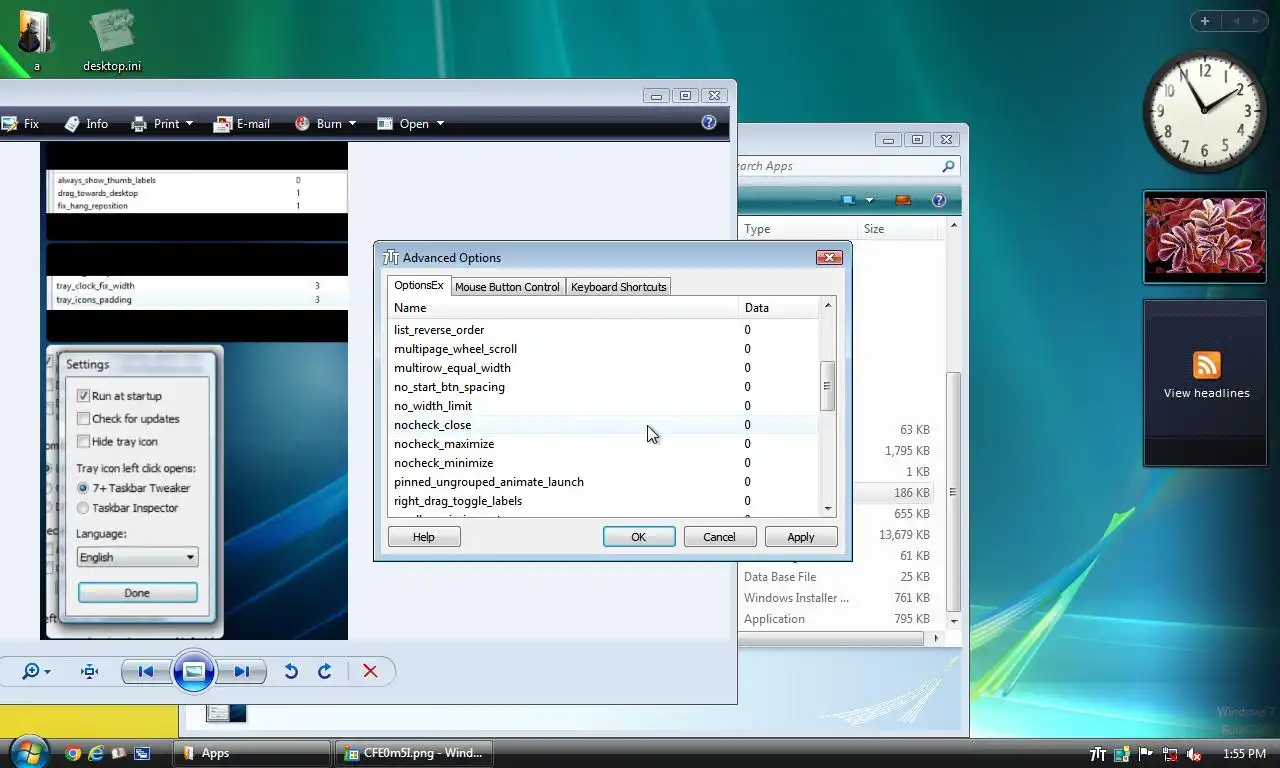Open the Info pane in Photo Gallery
Screen dimensions: 1280x768
(85, 124)
